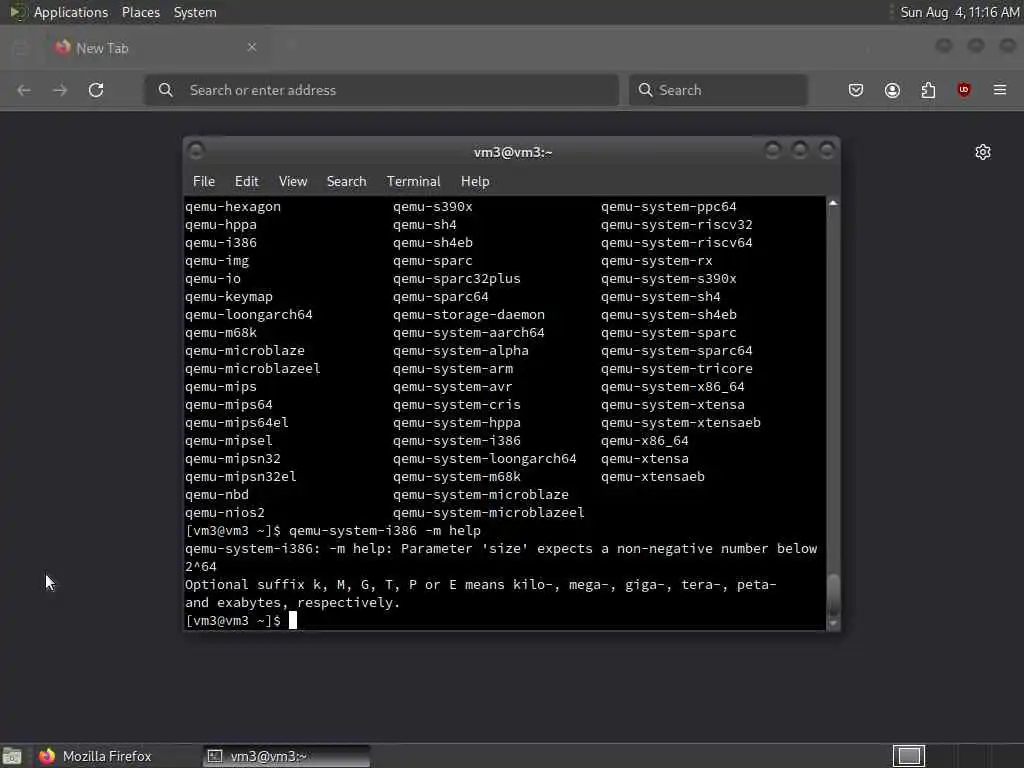Open the terminal window menu button
This screenshot has height=768, width=1024.
coord(196,152)
